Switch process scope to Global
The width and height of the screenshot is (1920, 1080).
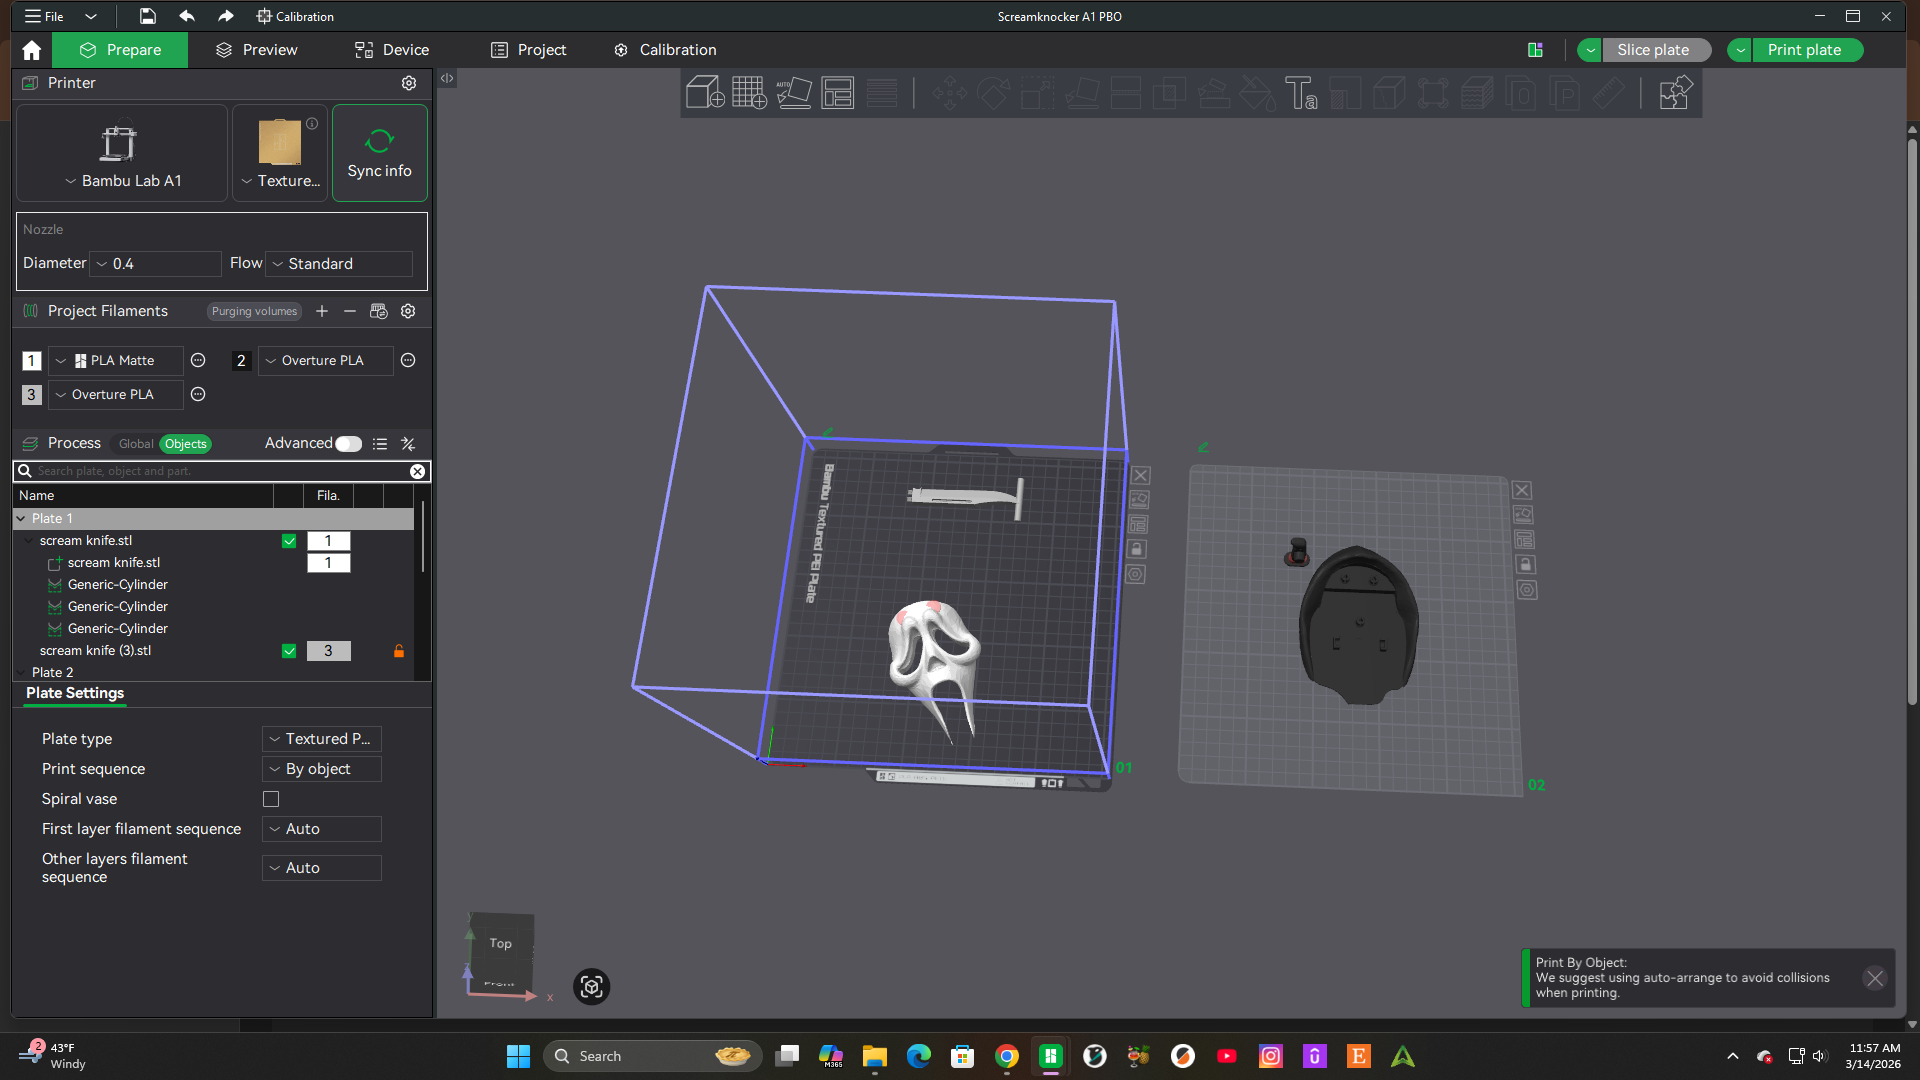[x=136, y=444]
